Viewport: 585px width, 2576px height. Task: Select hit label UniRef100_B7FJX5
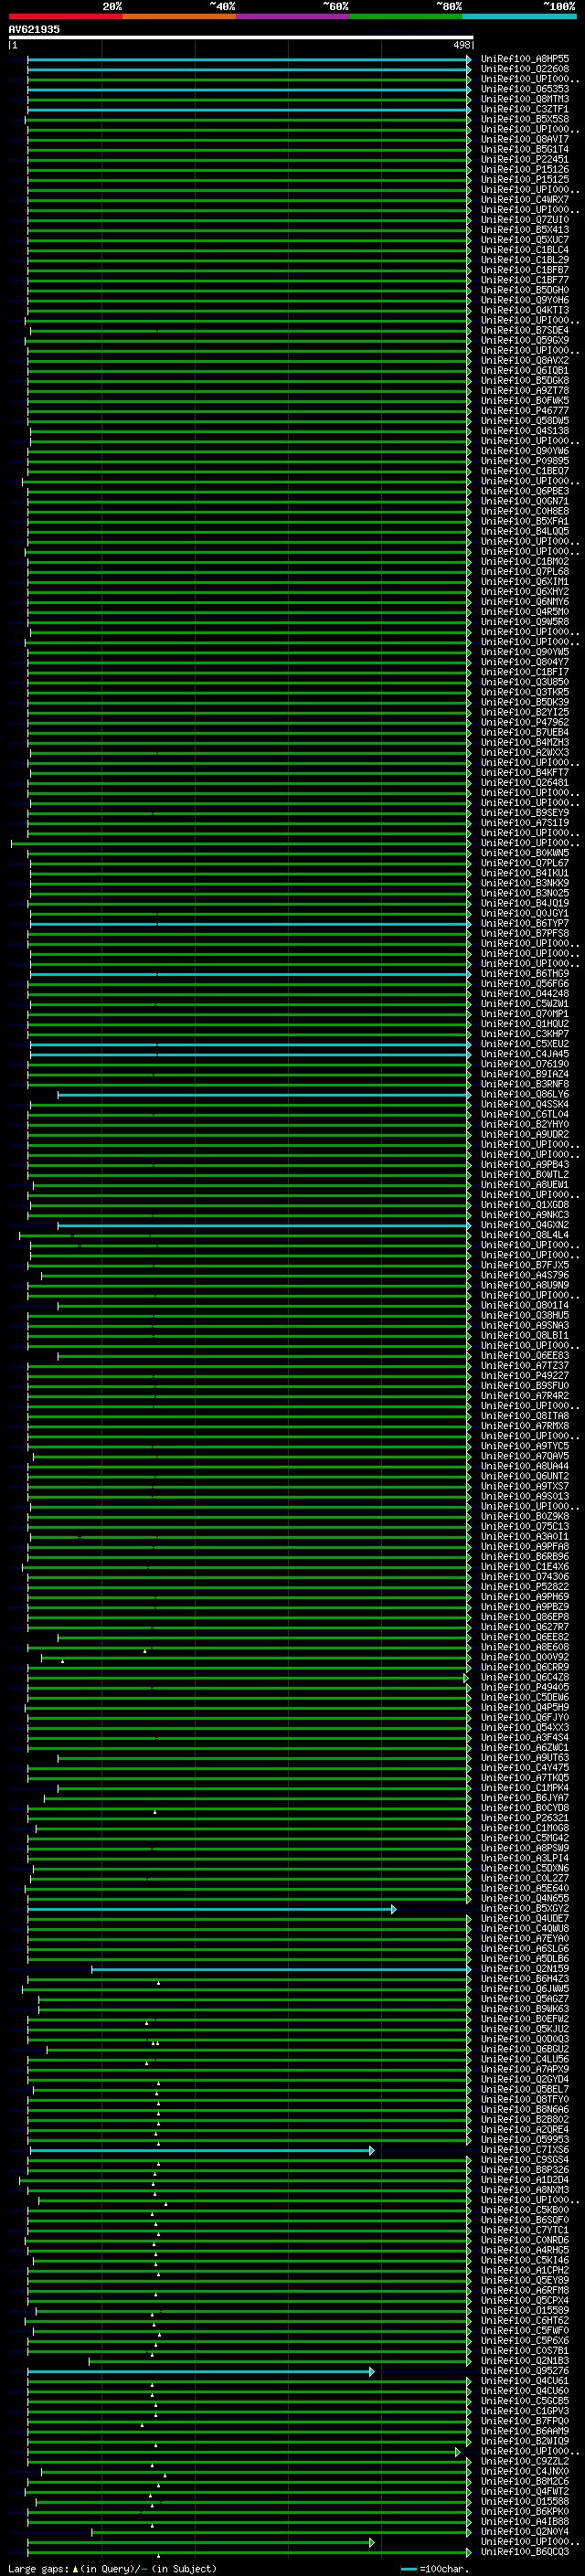pyautogui.click(x=525, y=1265)
